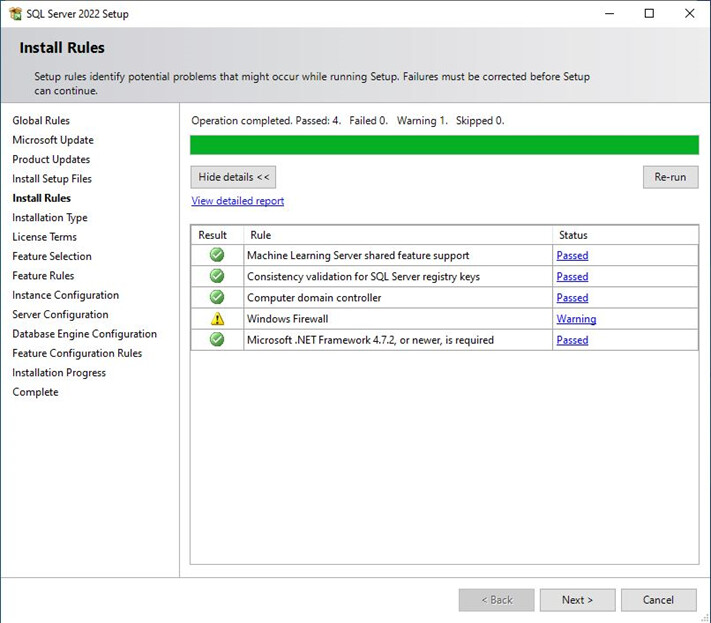Collapse results with Hide details button
The image size is (711, 623).
pos(233,177)
